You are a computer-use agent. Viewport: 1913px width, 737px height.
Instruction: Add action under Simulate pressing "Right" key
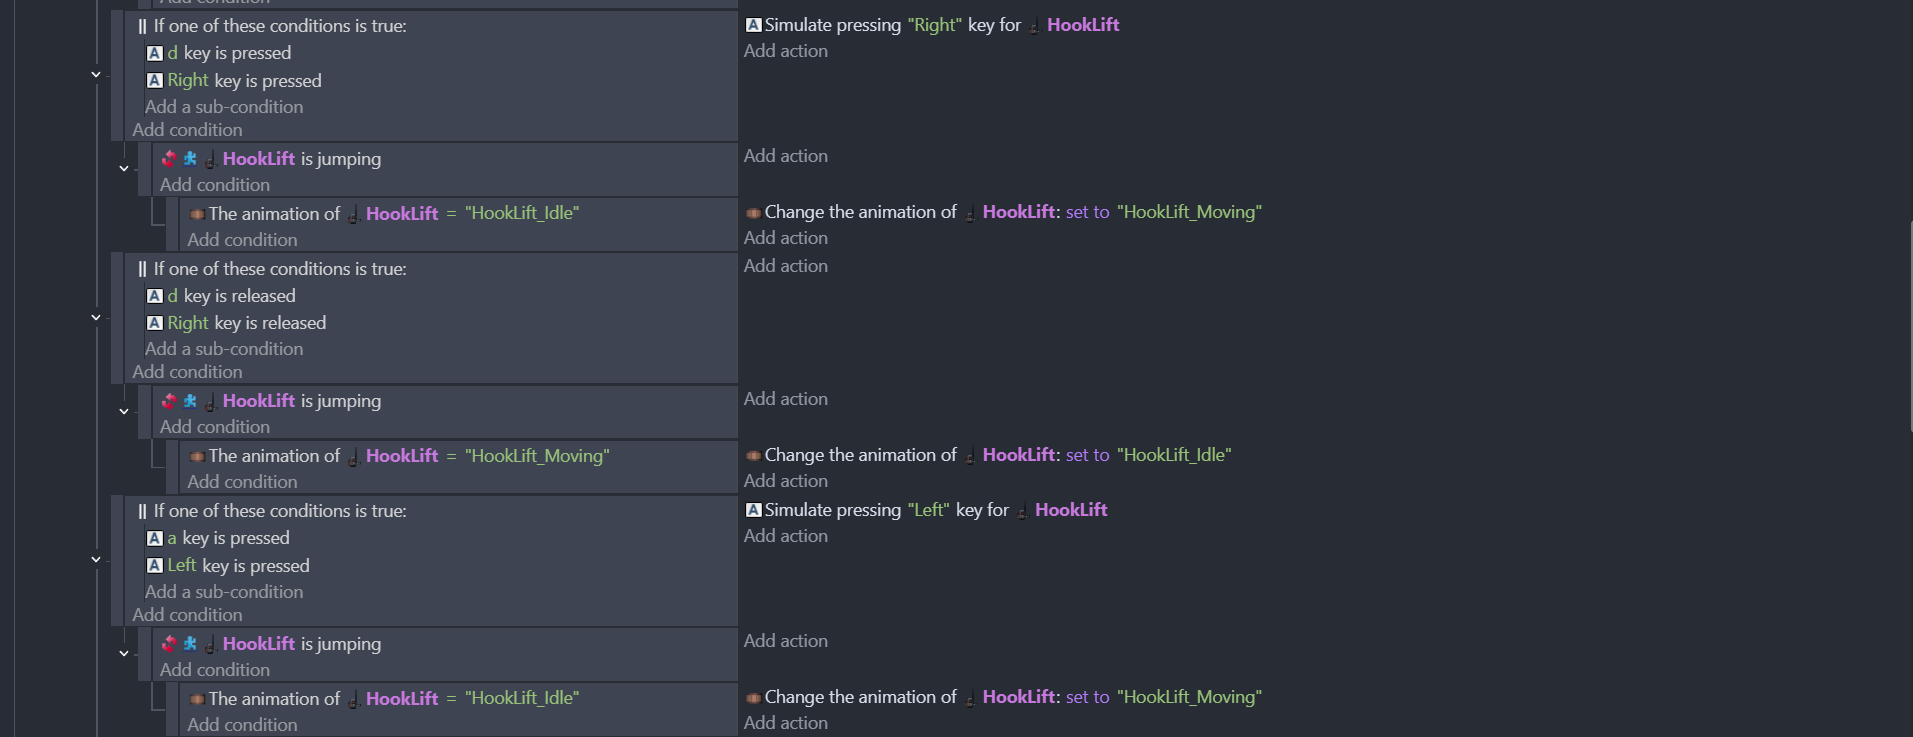[786, 51]
